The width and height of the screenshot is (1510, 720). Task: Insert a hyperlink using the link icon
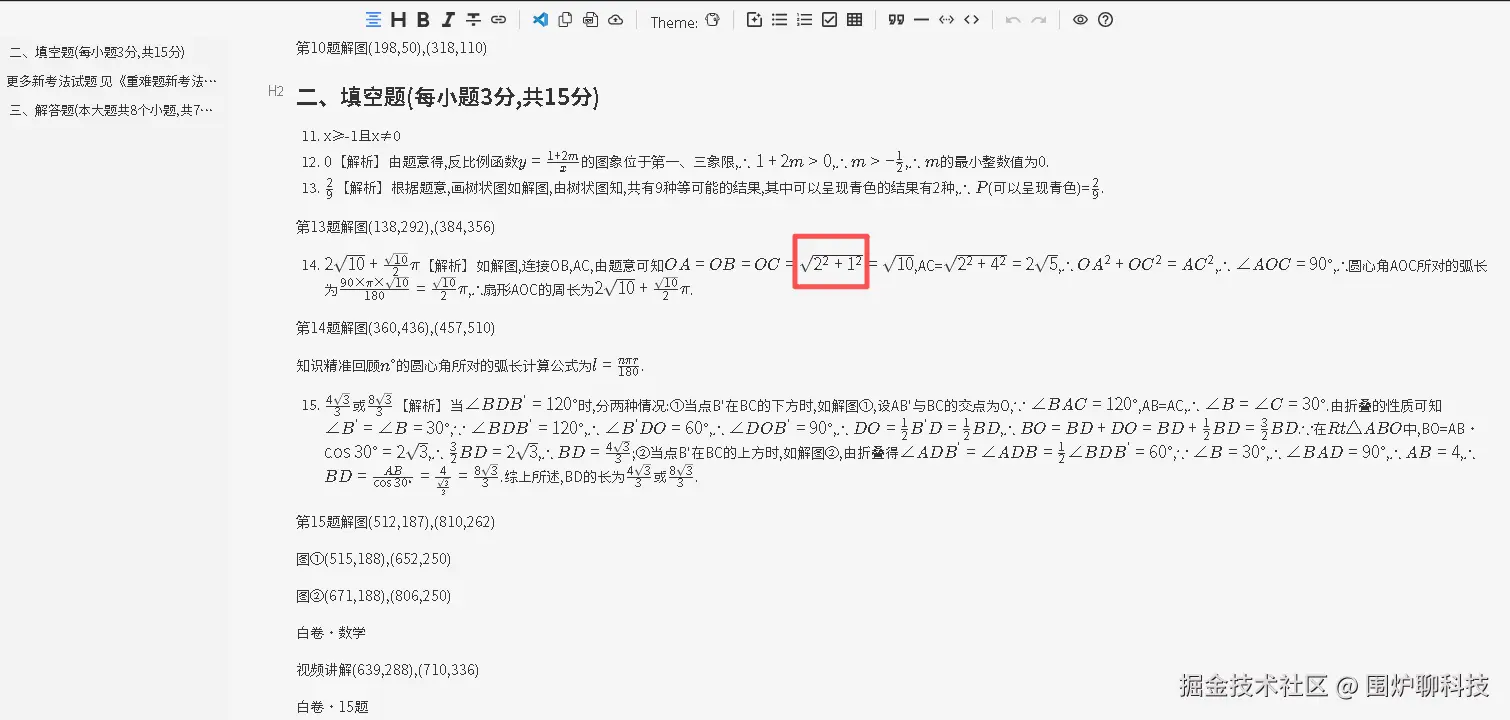click(498, 19)
